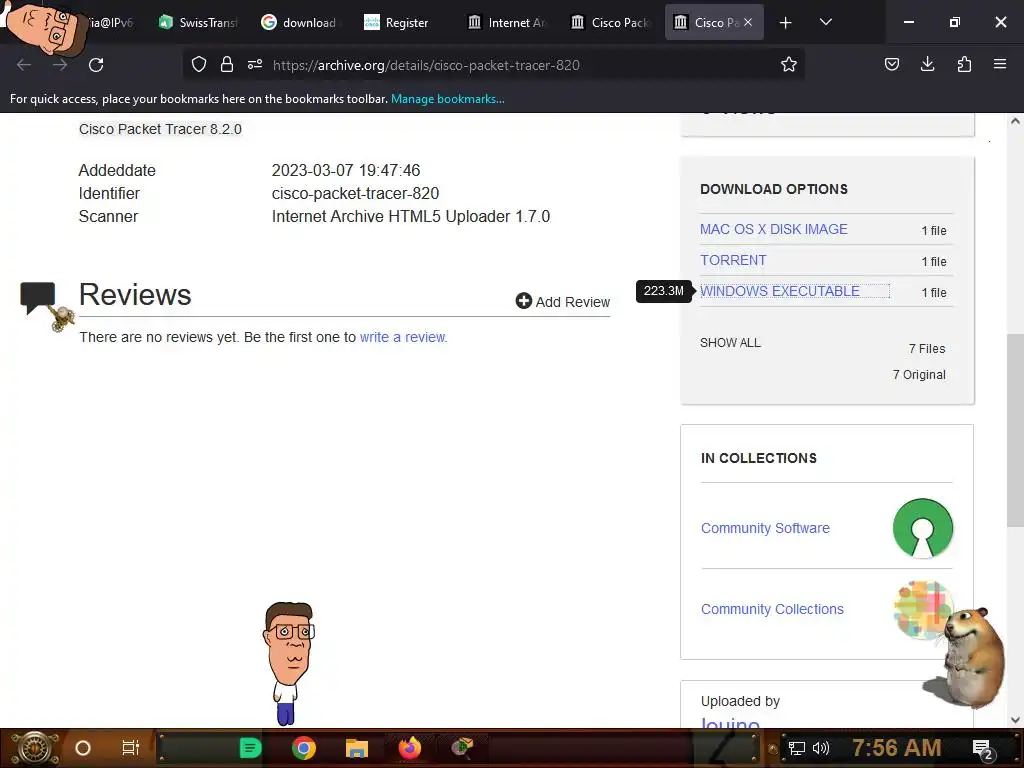Image resolution: width=1024 pixels, height=768 pixels.
Task: Save page to Pocket
Action: point(892,64)
